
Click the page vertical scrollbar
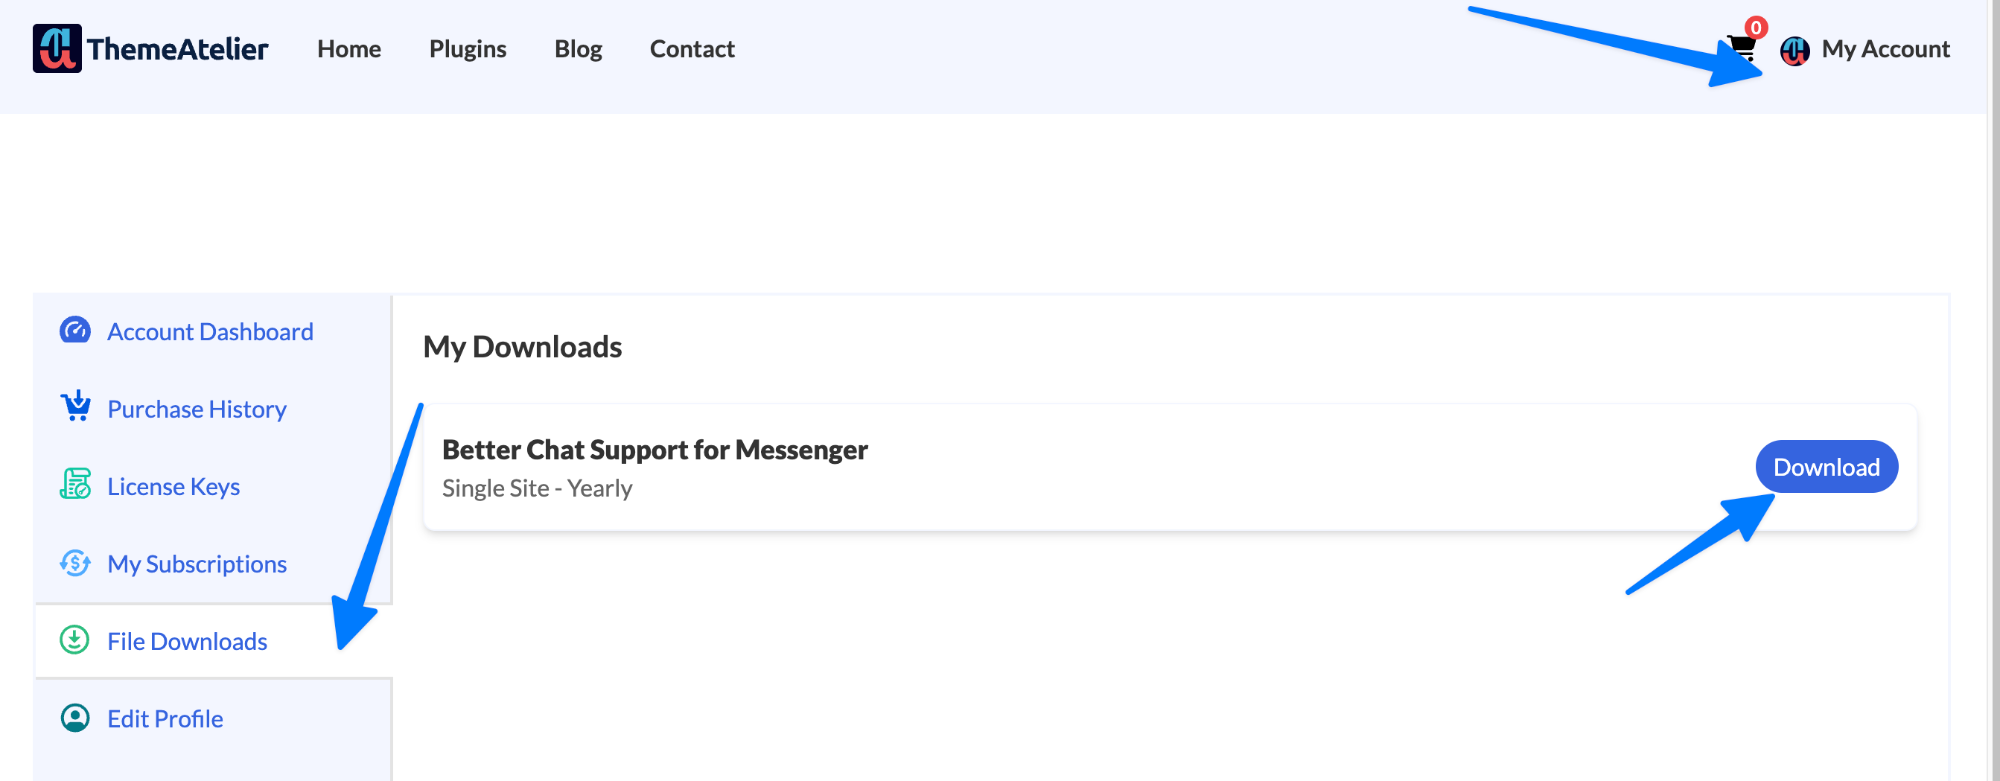click(1994, 390)
